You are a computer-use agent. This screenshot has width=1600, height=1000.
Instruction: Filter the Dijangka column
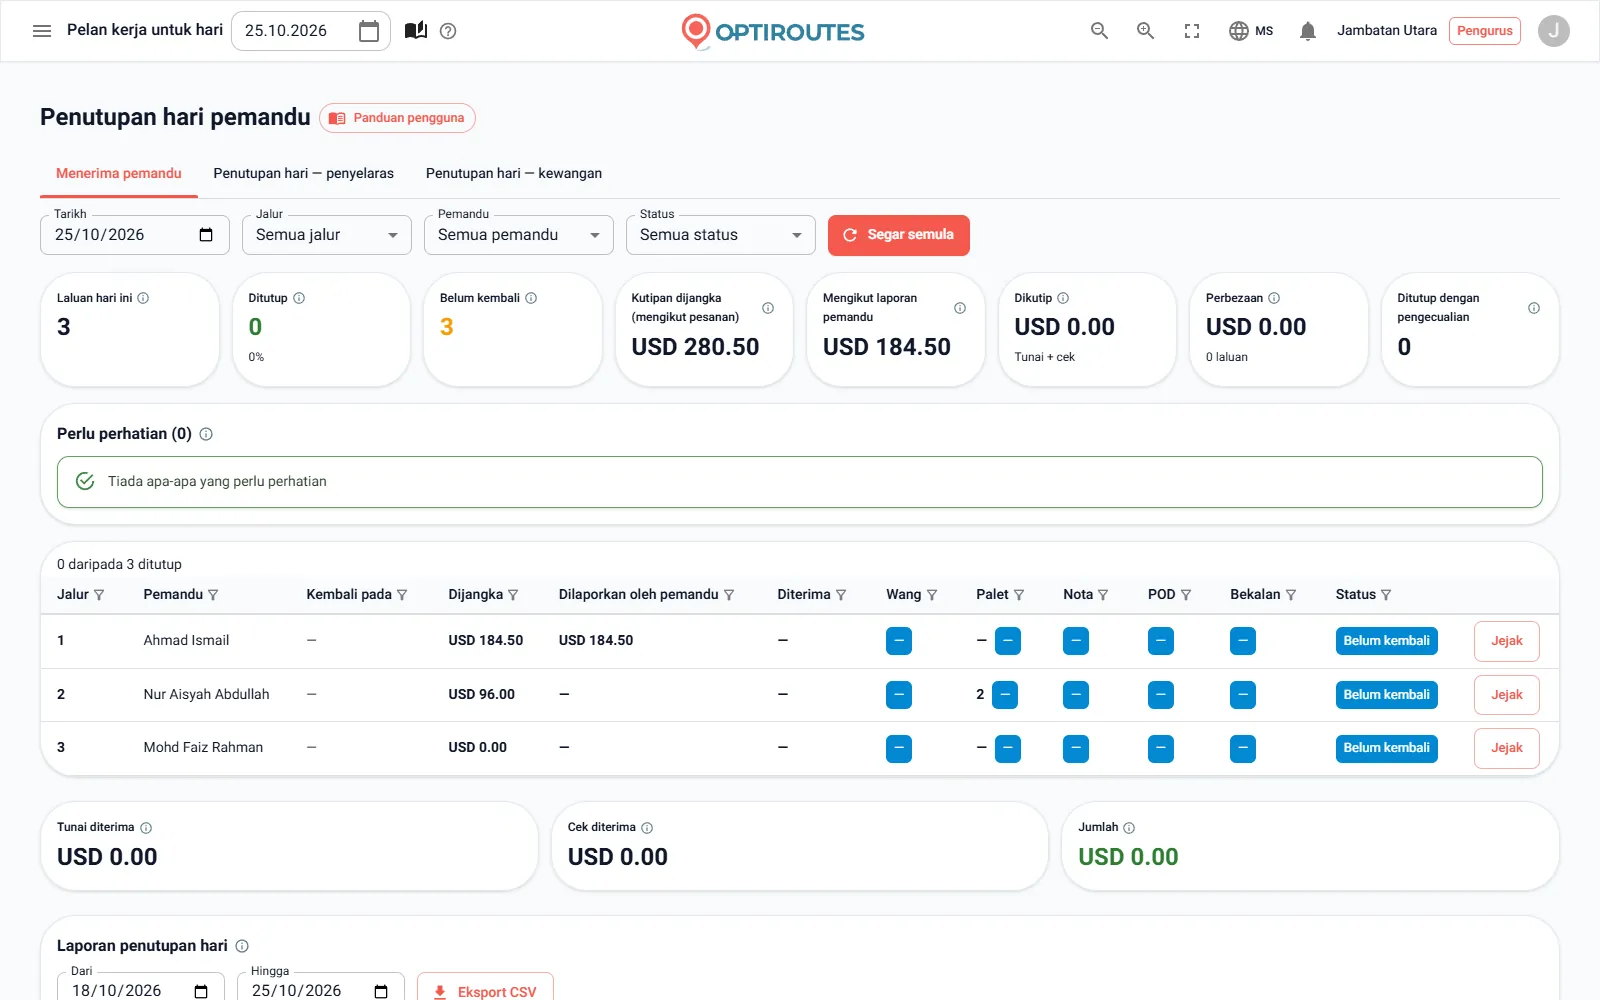(512, 595)
